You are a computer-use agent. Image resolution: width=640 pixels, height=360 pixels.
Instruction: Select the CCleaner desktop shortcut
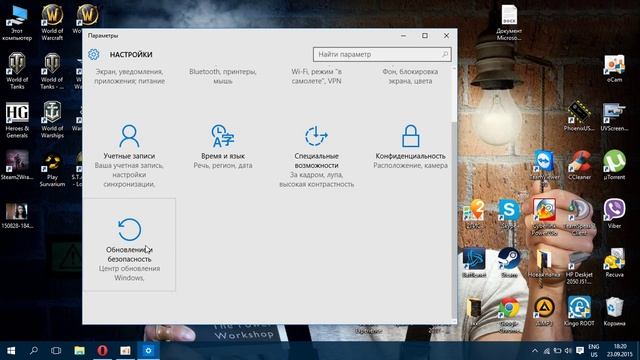click(579, 164)
